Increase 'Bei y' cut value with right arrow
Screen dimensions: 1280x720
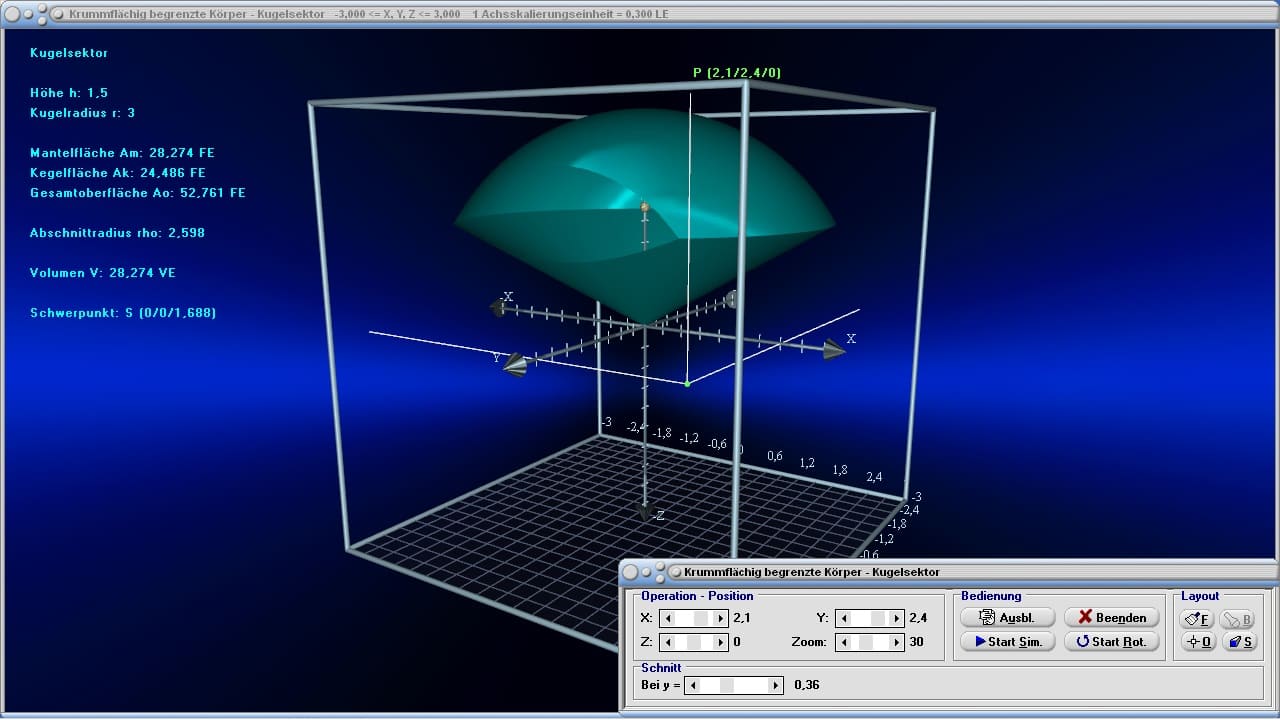tap(776, 685)
